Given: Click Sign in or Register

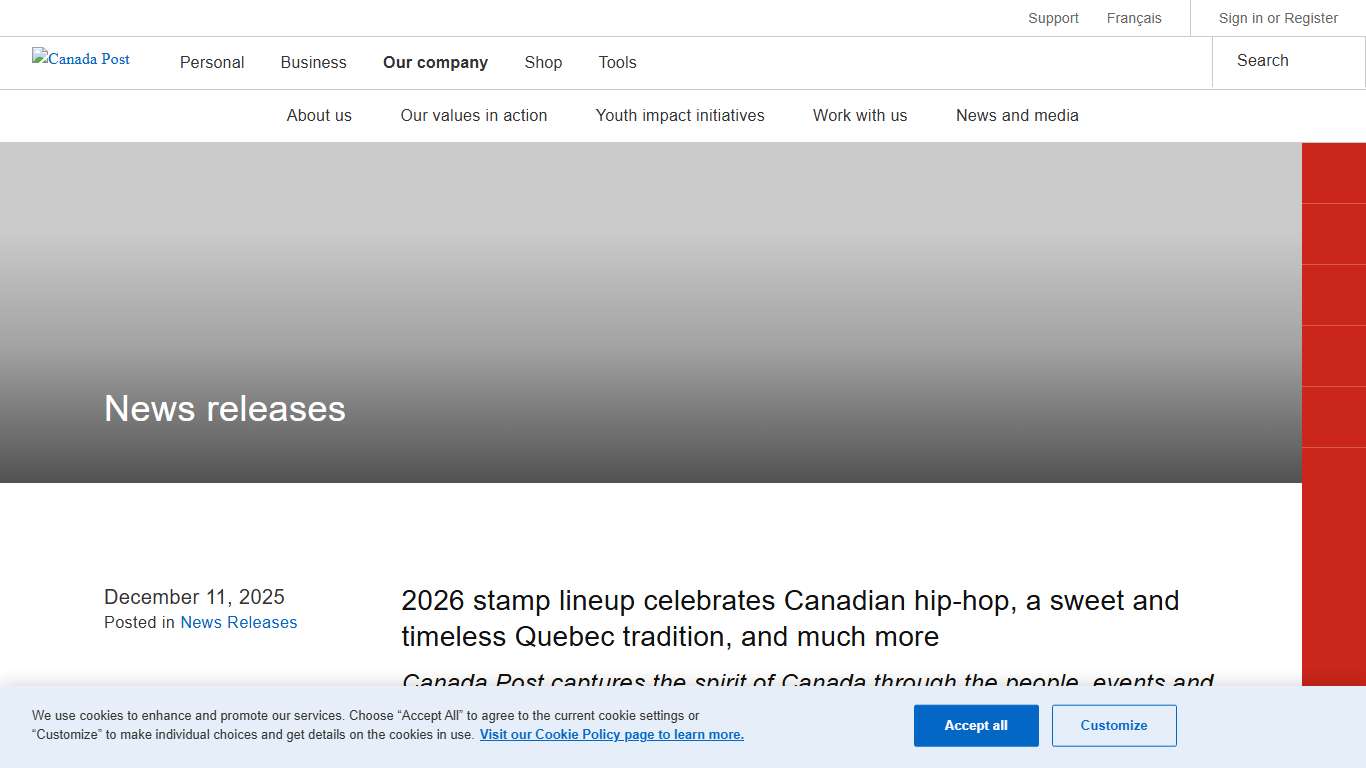Looking at the screenshot, I should (1277, 18).
